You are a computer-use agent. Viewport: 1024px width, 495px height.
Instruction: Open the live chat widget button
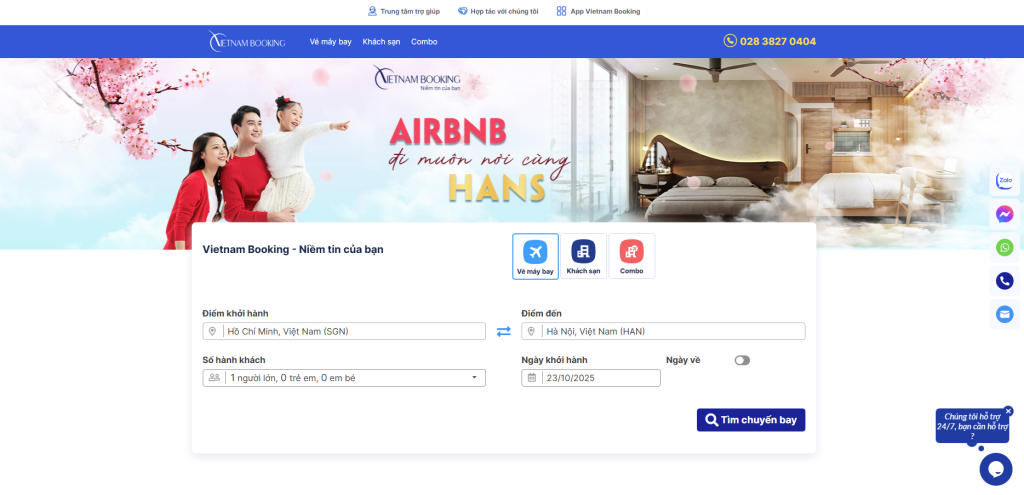tap(996, 469)
